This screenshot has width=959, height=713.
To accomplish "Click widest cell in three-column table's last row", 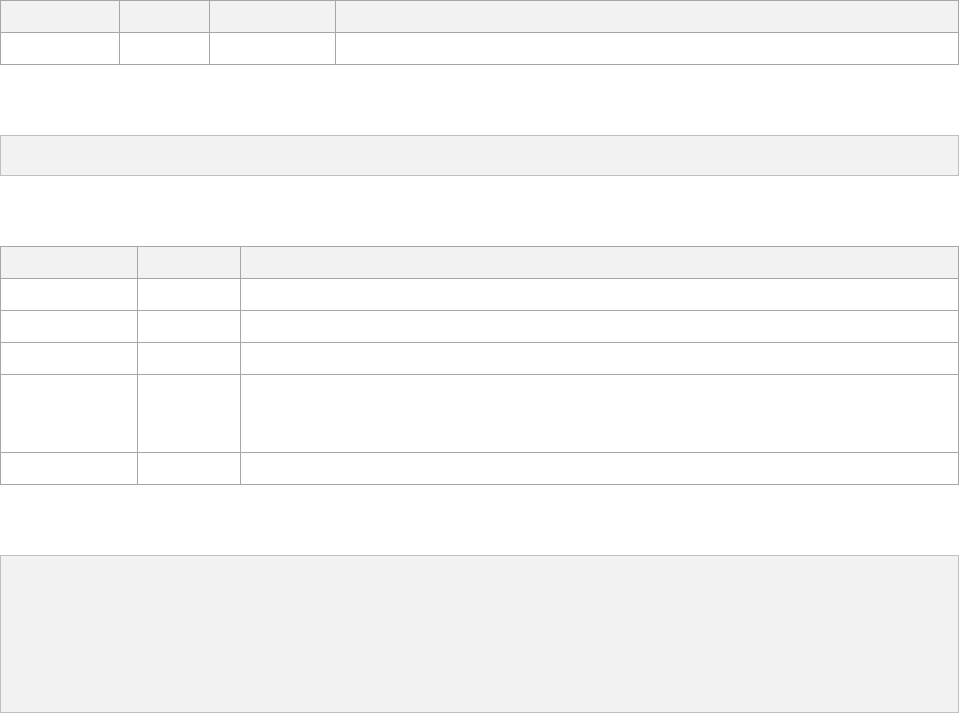I will pos(599,468).
